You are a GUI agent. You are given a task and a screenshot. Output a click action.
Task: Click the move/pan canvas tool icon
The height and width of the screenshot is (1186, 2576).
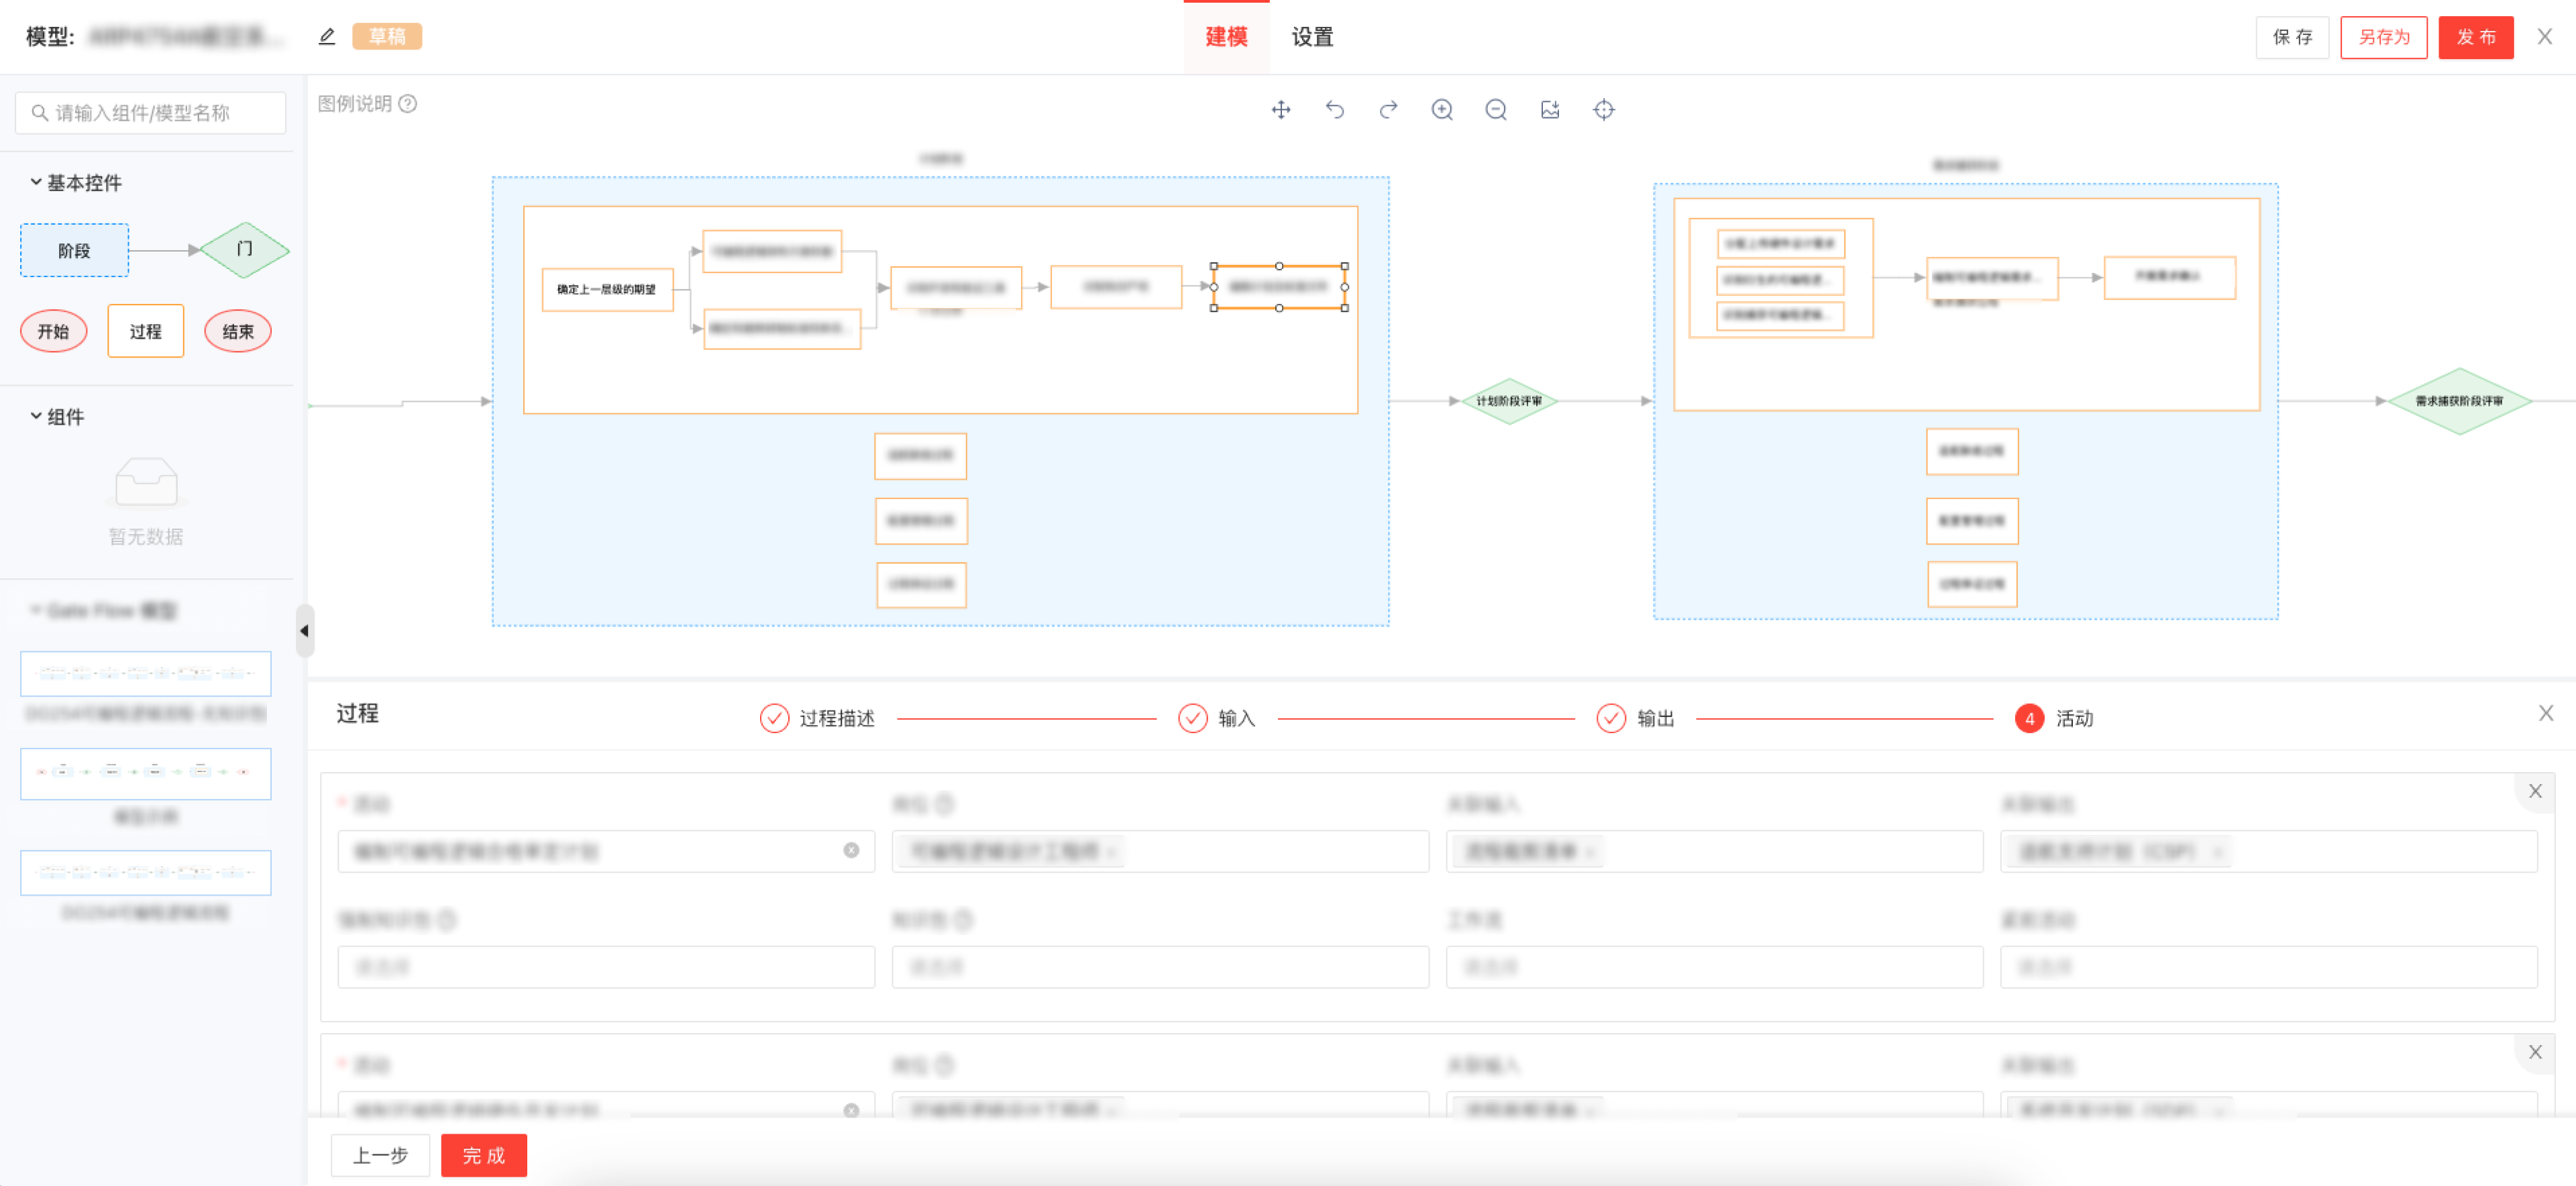pyautogui.click(x=1281, y=110)
